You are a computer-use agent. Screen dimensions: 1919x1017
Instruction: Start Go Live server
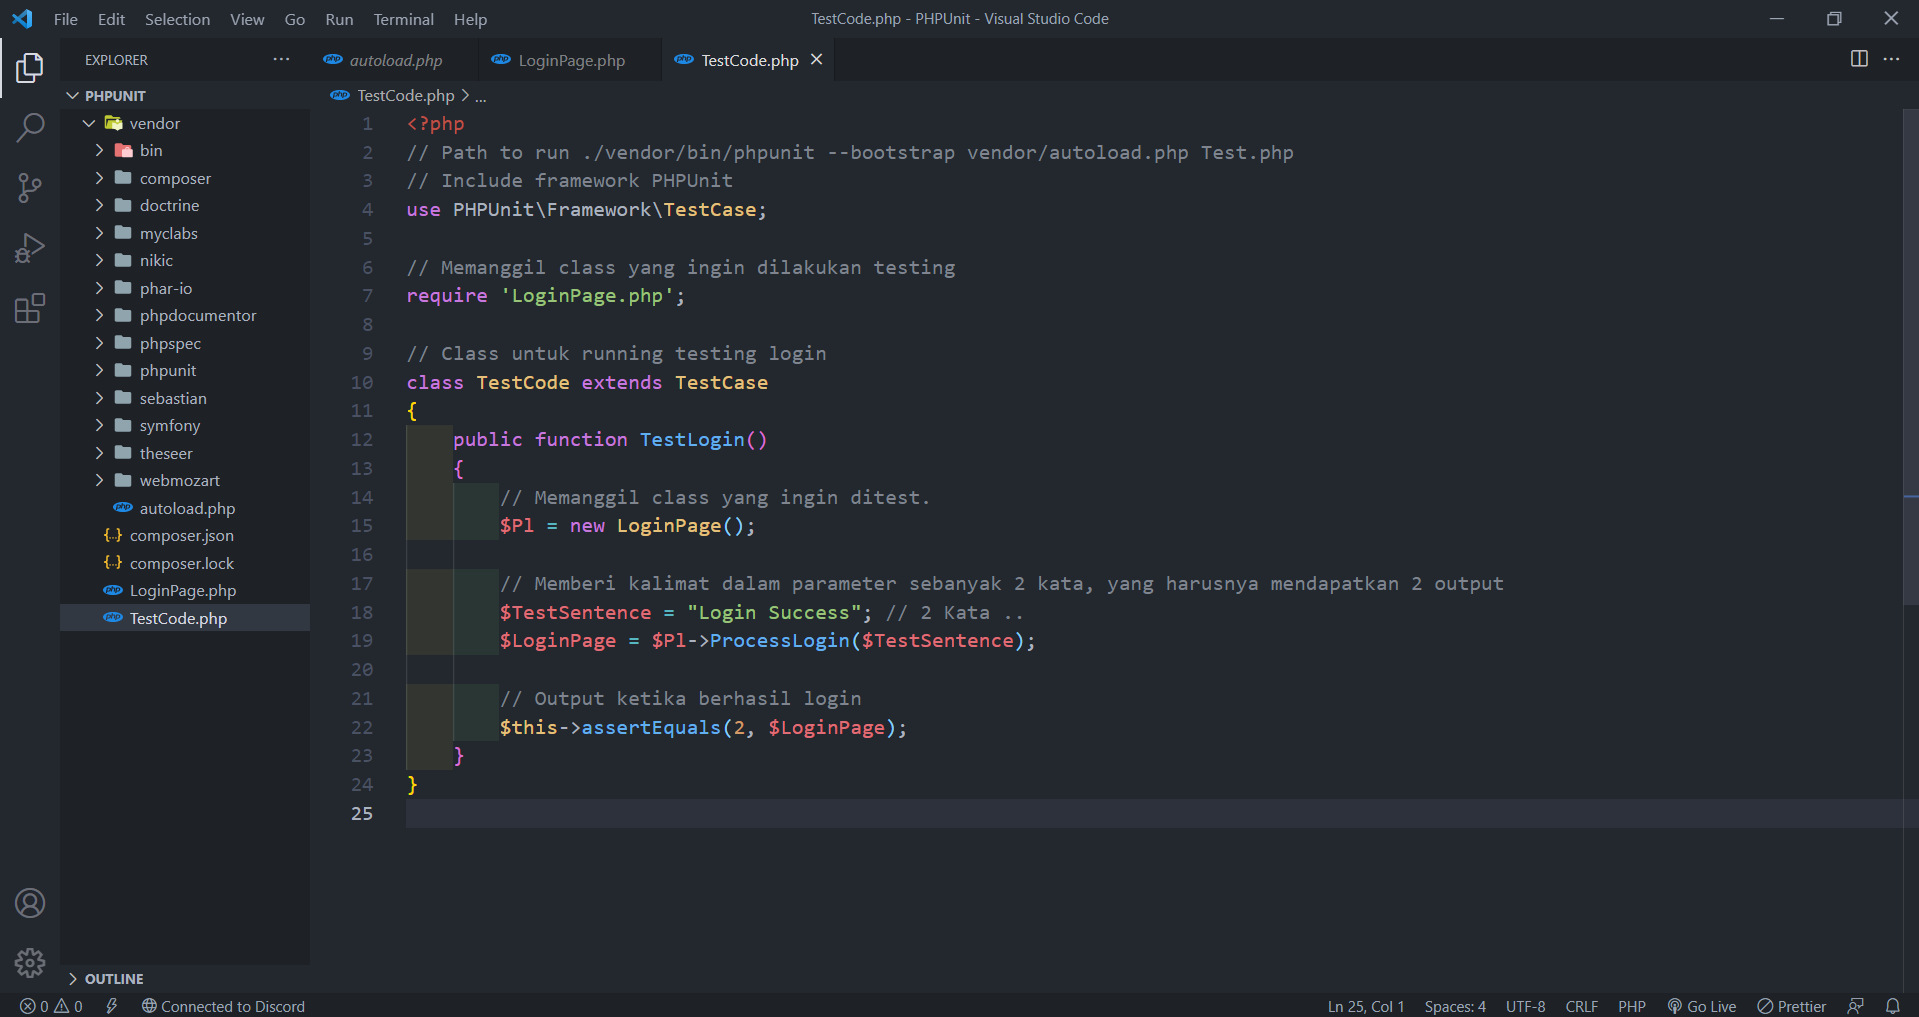pyautogui.click(x=1702, y=1006)
